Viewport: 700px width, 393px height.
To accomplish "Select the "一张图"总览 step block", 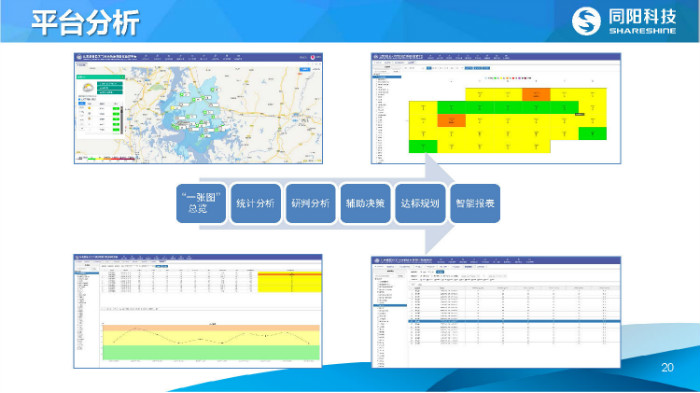I will (x=201, y=203).
